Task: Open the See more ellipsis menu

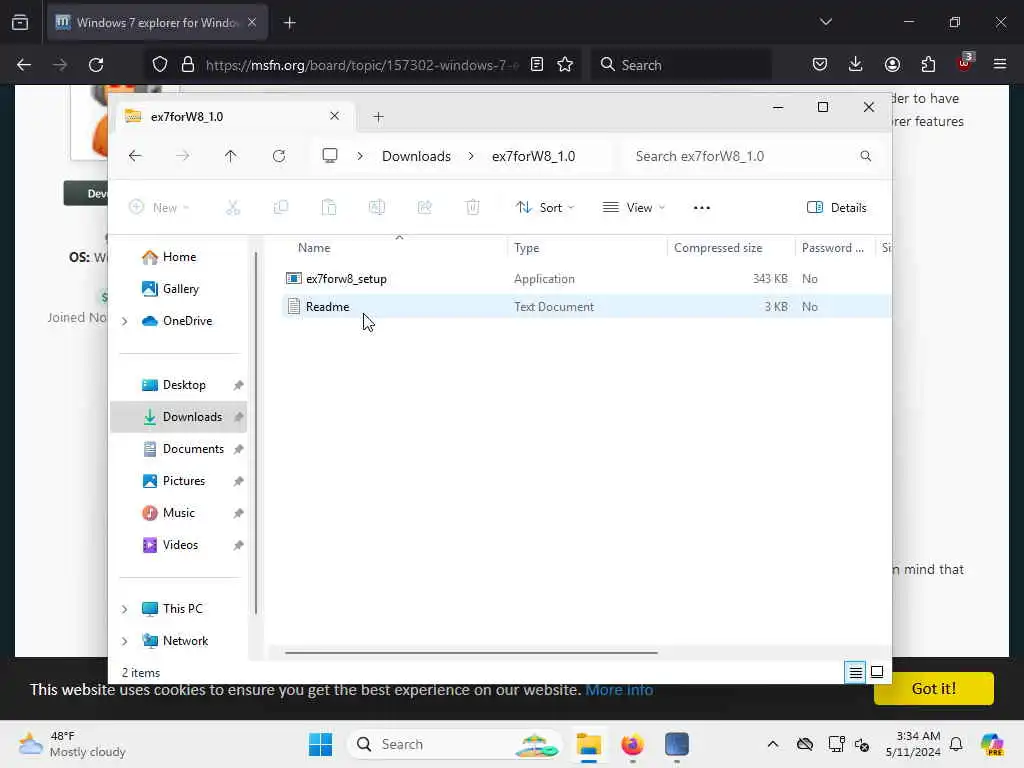Action: (x=701, y=208)
